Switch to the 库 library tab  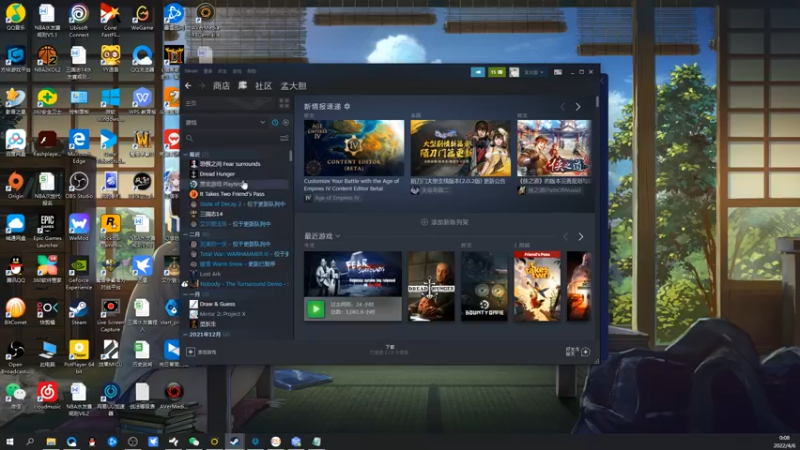pyautogui.click(x=242, y=86)
